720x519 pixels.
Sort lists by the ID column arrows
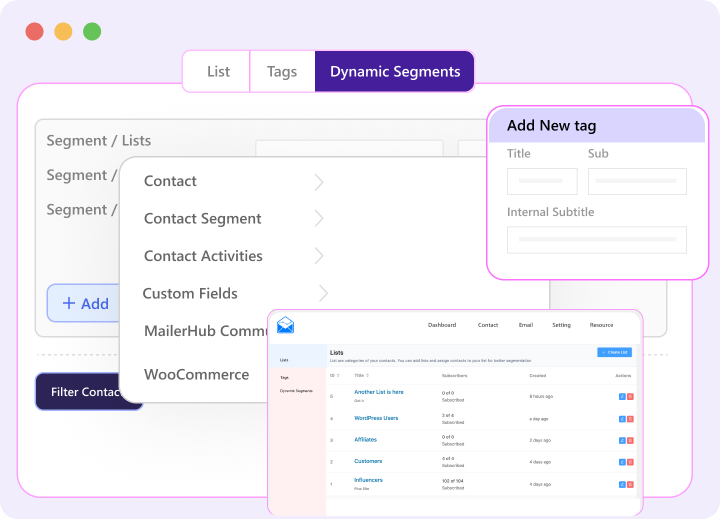click(x=339, y=375)
